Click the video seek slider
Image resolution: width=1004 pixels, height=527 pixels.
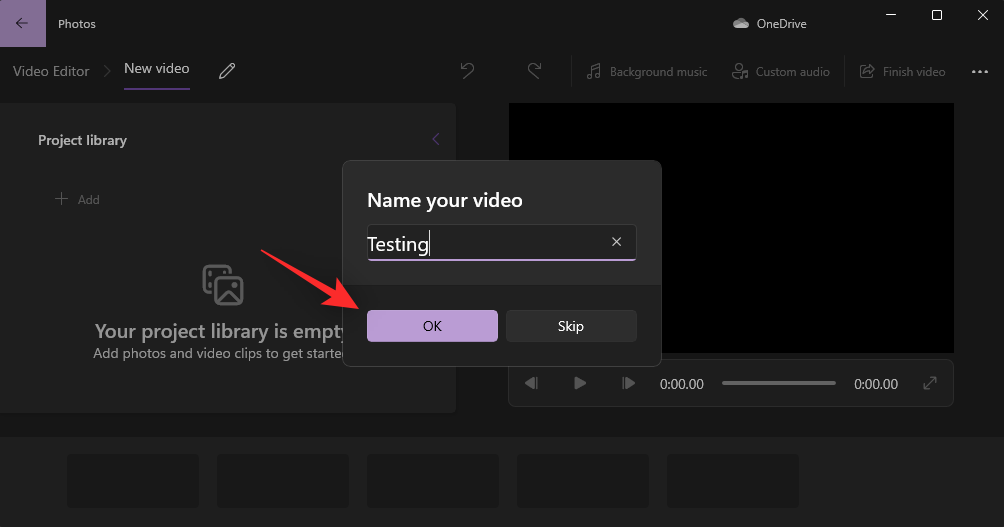(779, 383)
